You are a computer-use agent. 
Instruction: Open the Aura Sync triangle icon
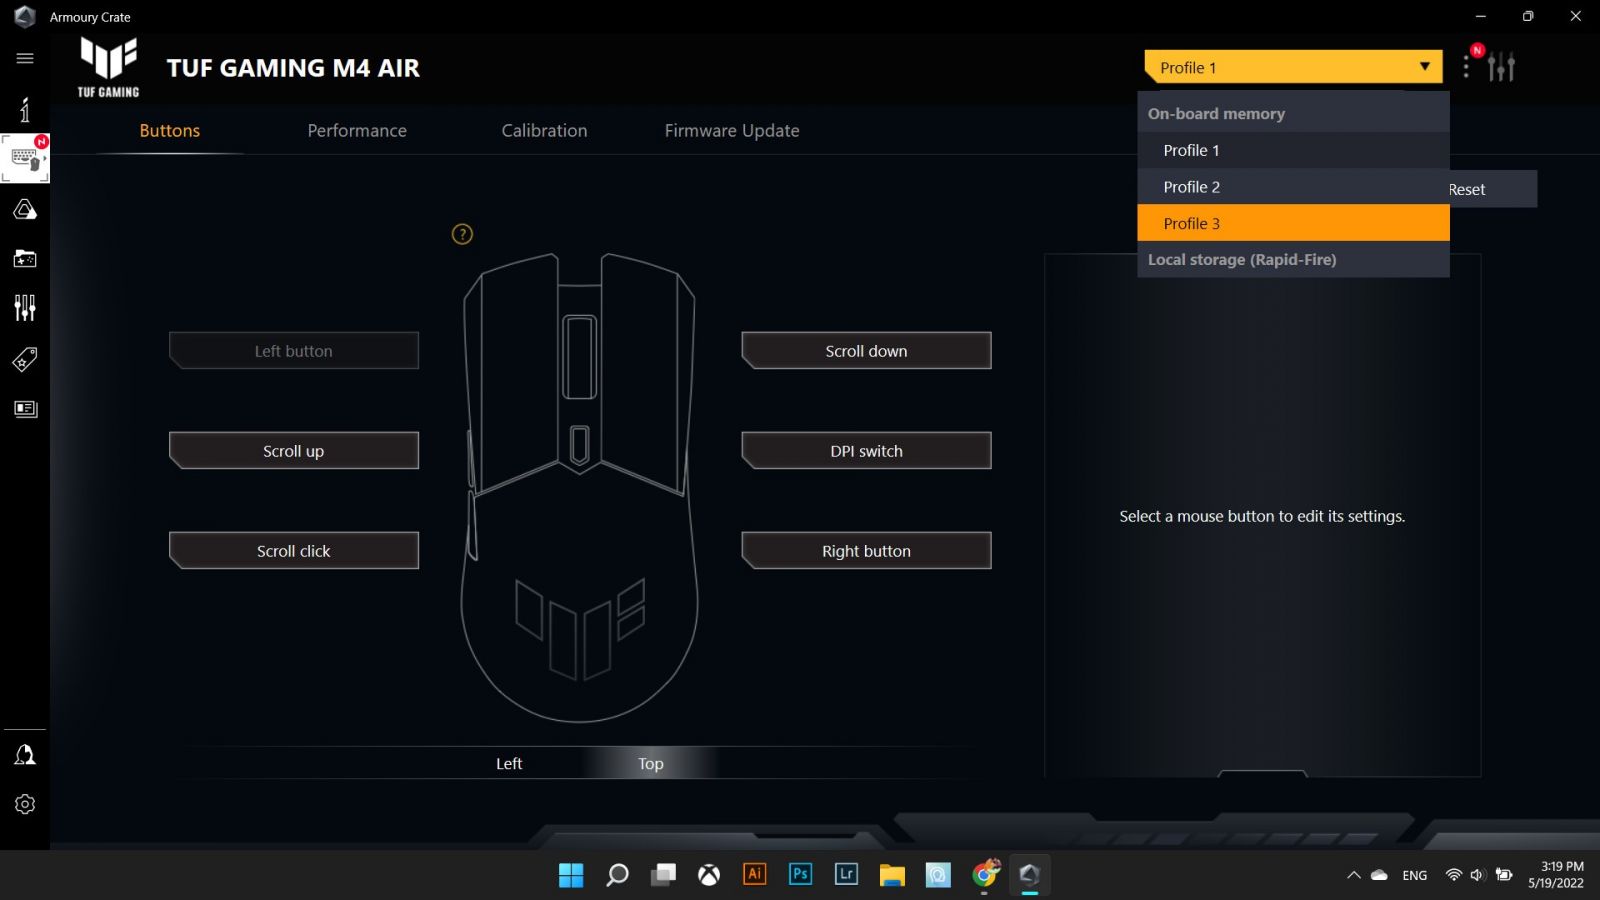(x=25, y=209)
